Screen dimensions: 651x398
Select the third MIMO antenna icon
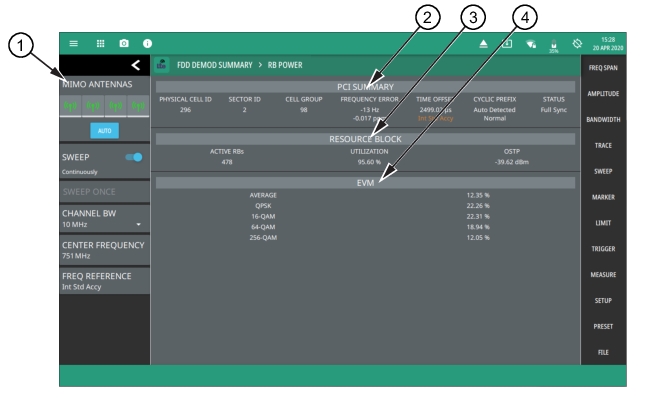(115, 106)
